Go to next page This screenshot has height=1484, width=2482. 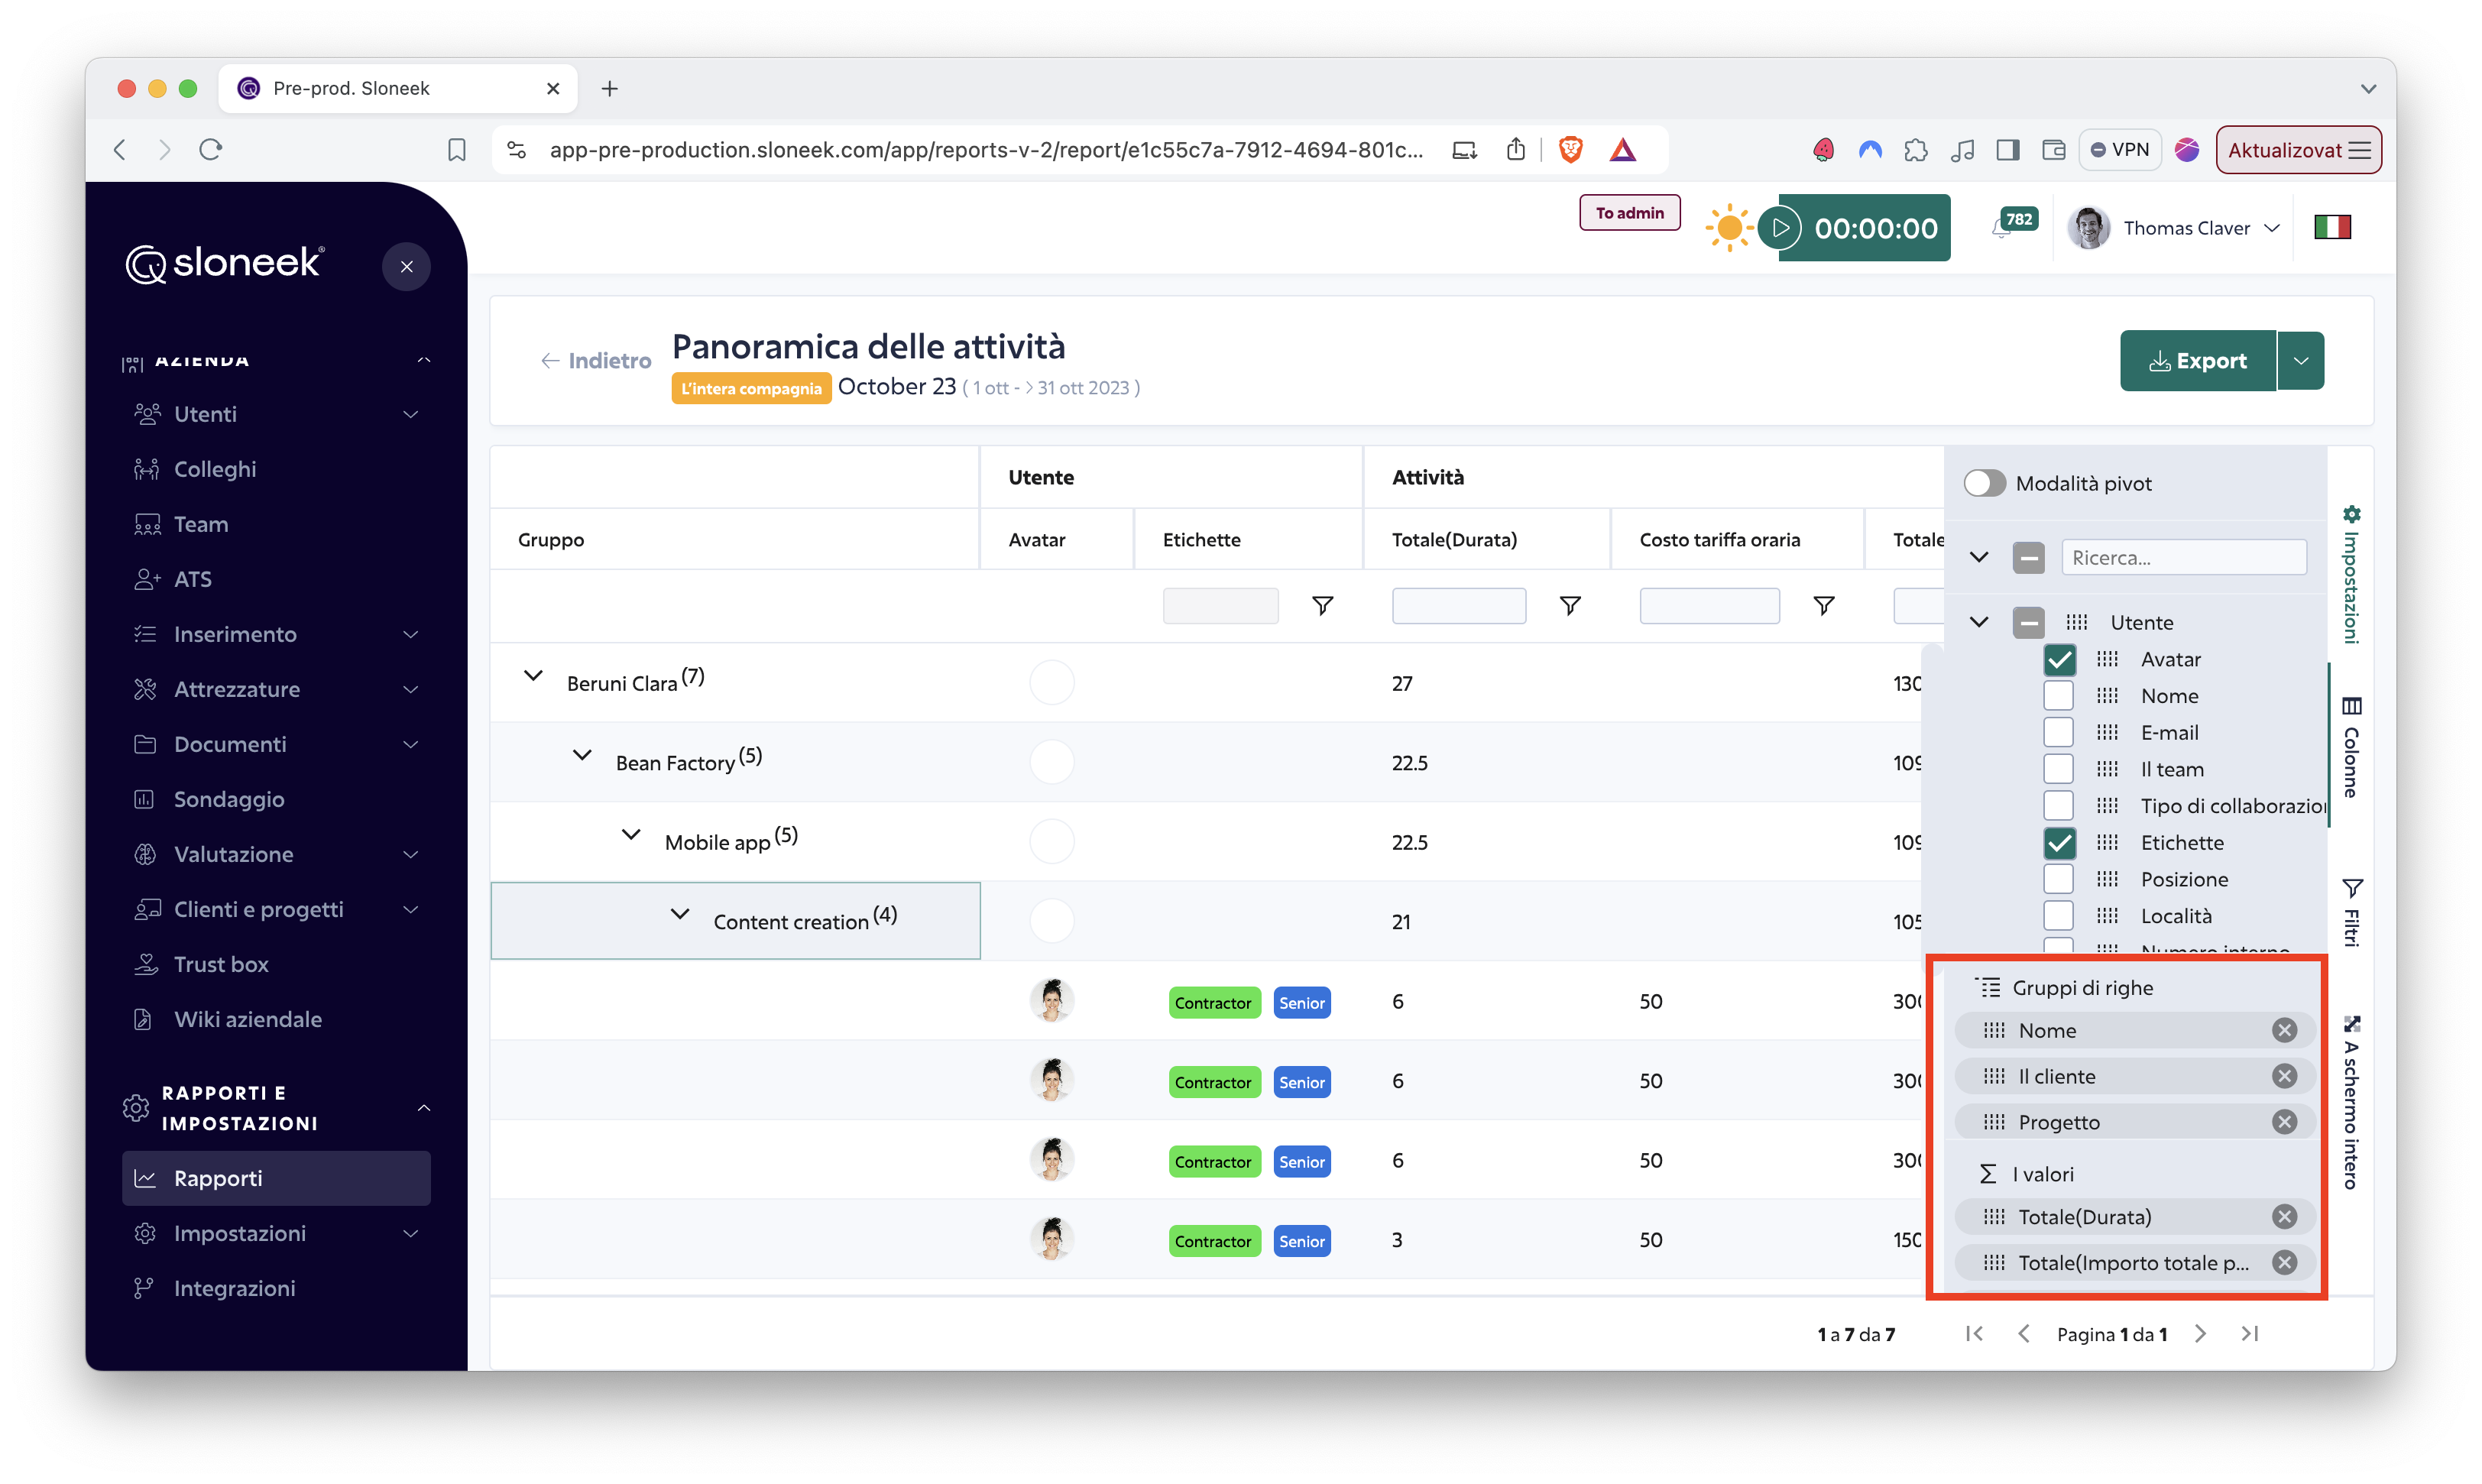click(x=2200, y=1334)
